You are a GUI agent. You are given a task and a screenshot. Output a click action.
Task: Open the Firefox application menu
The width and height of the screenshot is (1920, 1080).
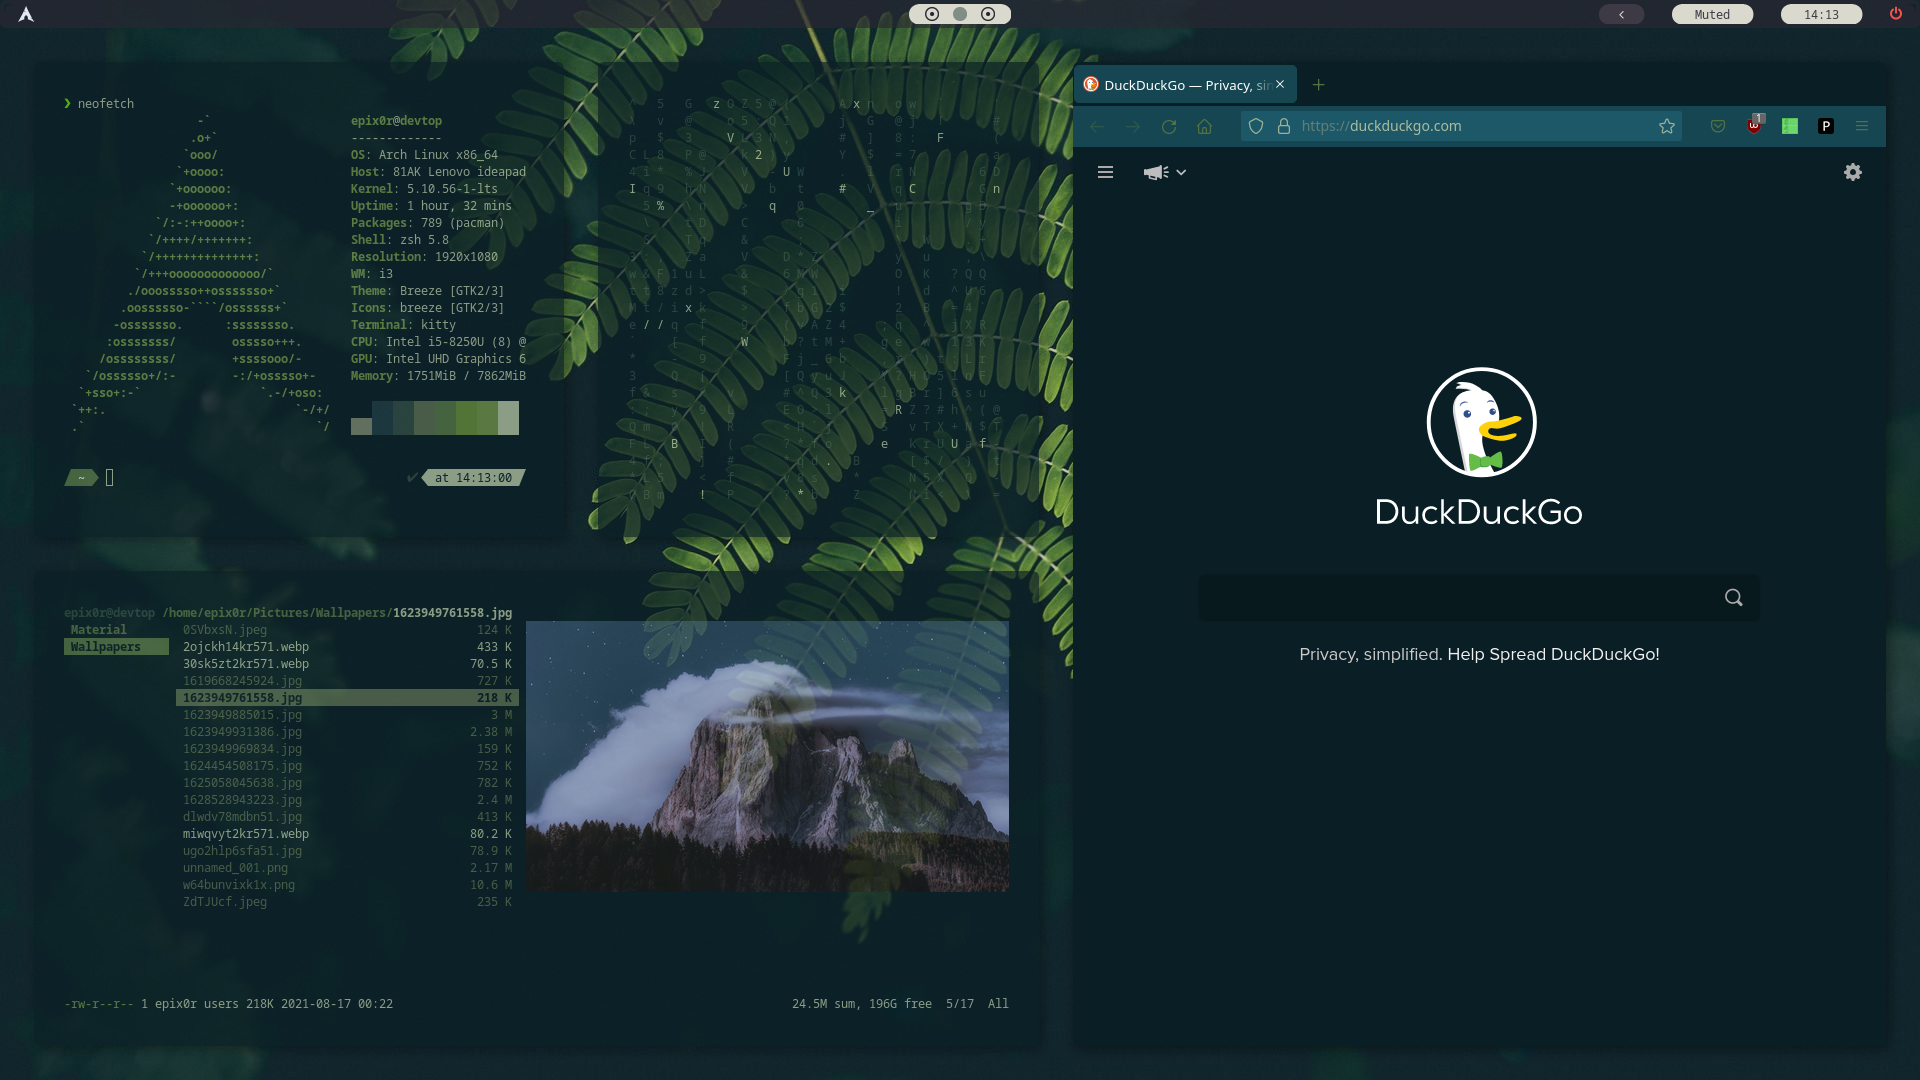click(1862, 126)
